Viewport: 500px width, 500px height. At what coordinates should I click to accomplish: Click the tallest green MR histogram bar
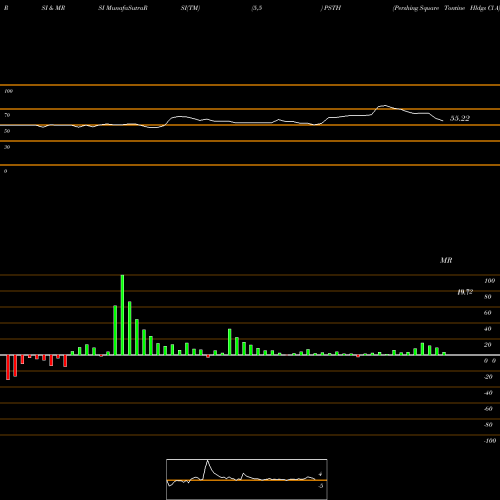pyautogui.click(x=122, y=315)
